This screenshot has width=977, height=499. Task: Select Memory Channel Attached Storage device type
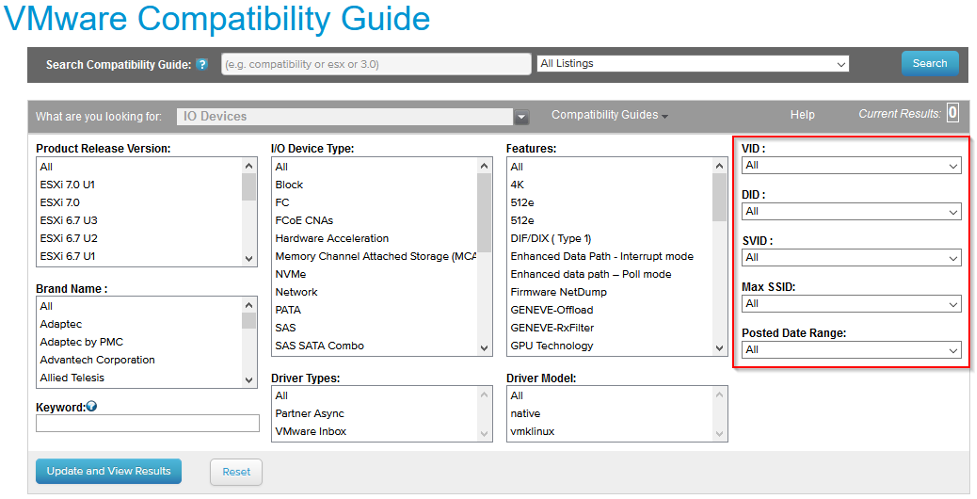pyautogui.click(x=374, y=257)
